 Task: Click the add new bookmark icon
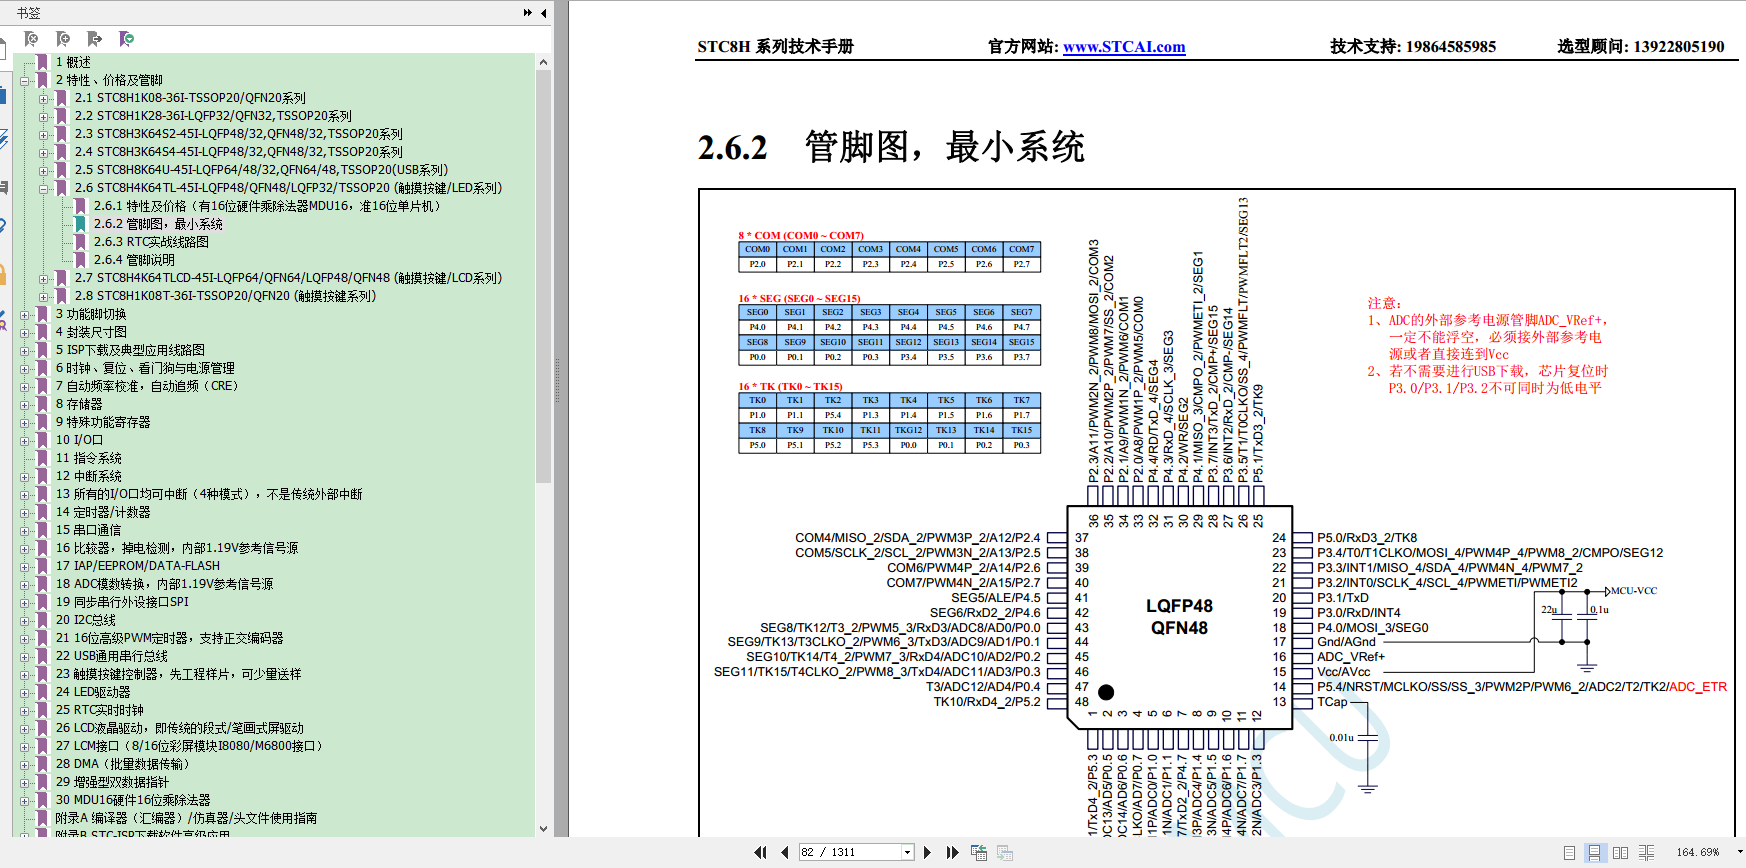pos(63,39)
